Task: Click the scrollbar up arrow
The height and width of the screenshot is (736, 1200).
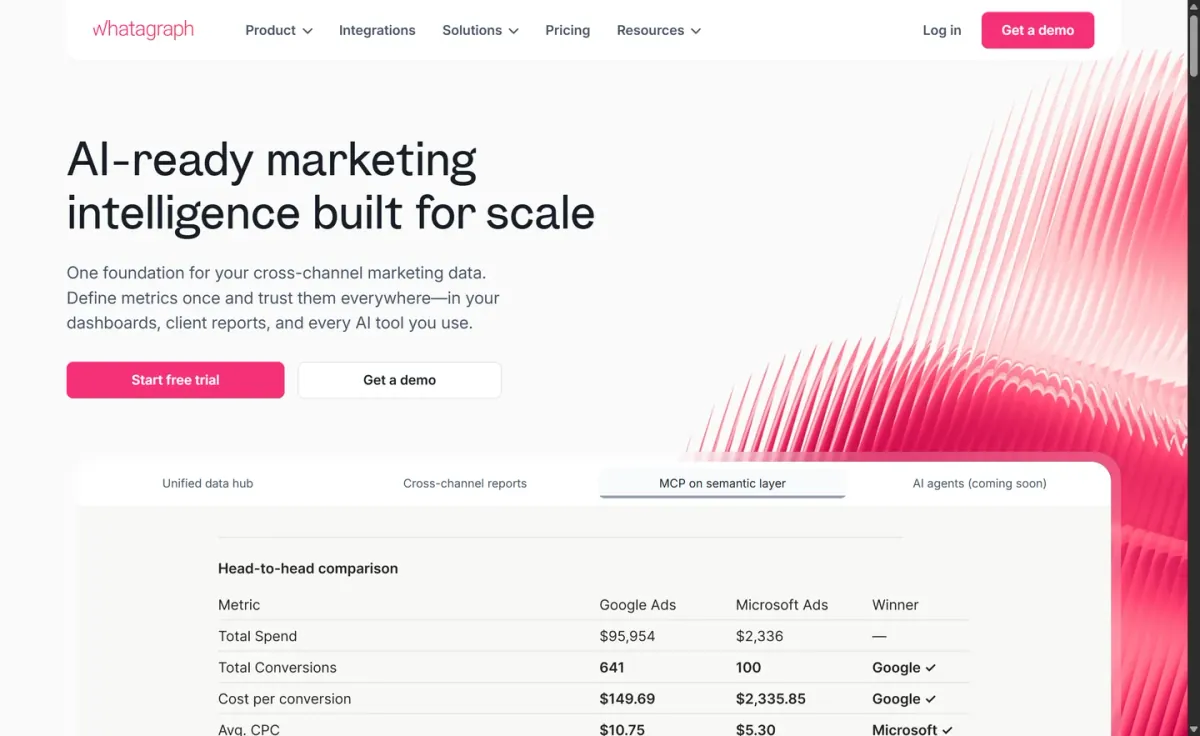Action: point(1192,8)
